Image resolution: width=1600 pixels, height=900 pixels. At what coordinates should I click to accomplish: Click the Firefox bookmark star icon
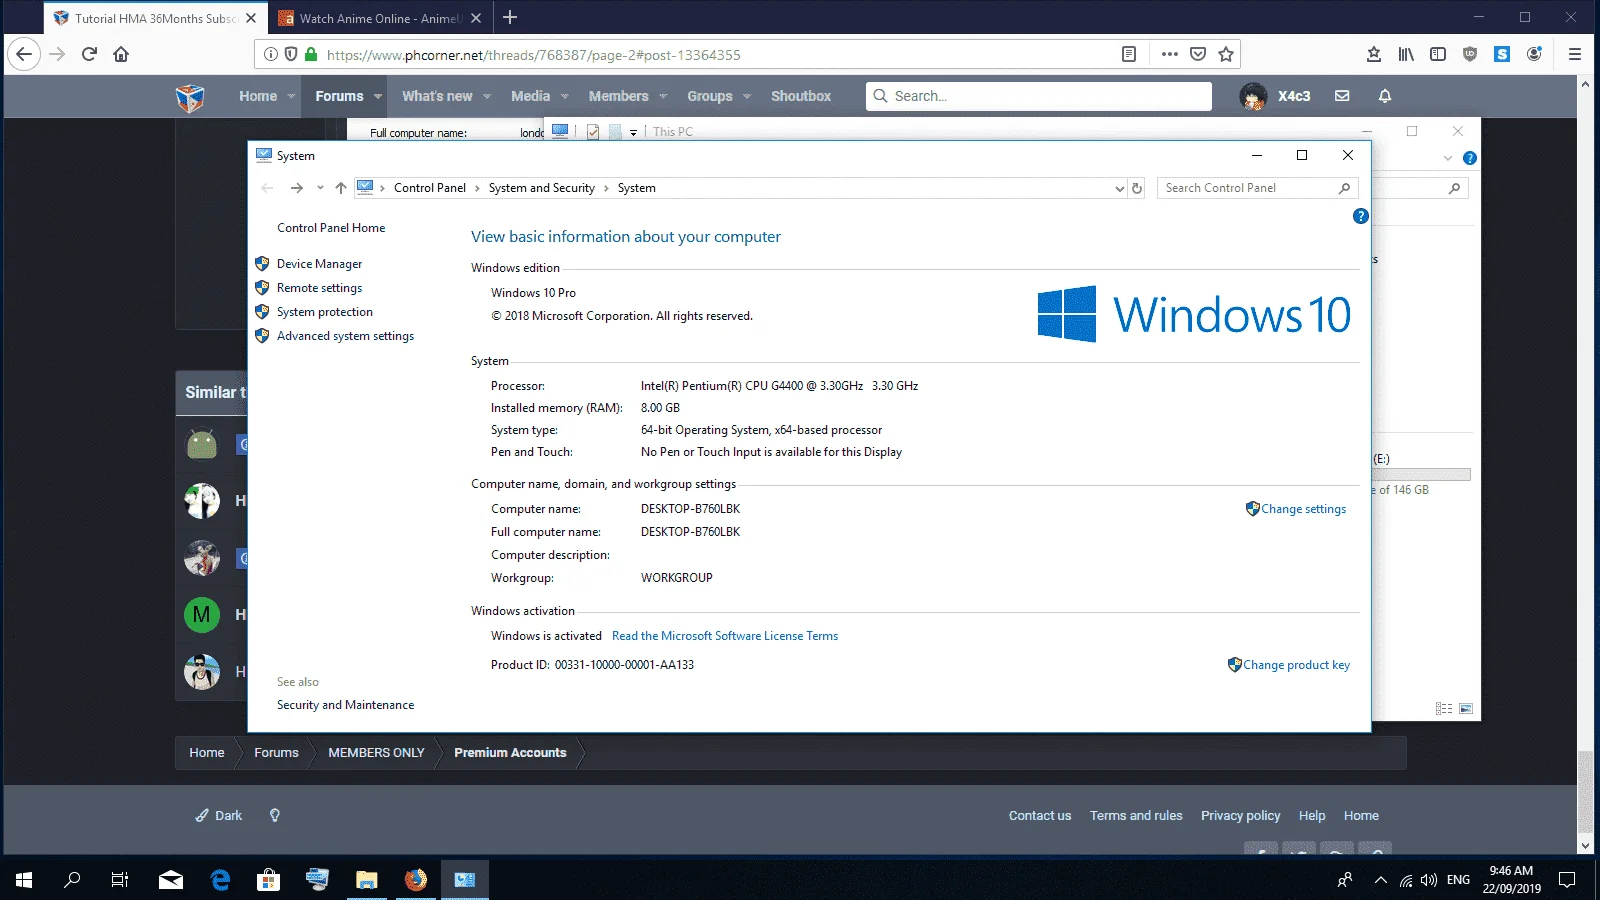click(1226, 55)
